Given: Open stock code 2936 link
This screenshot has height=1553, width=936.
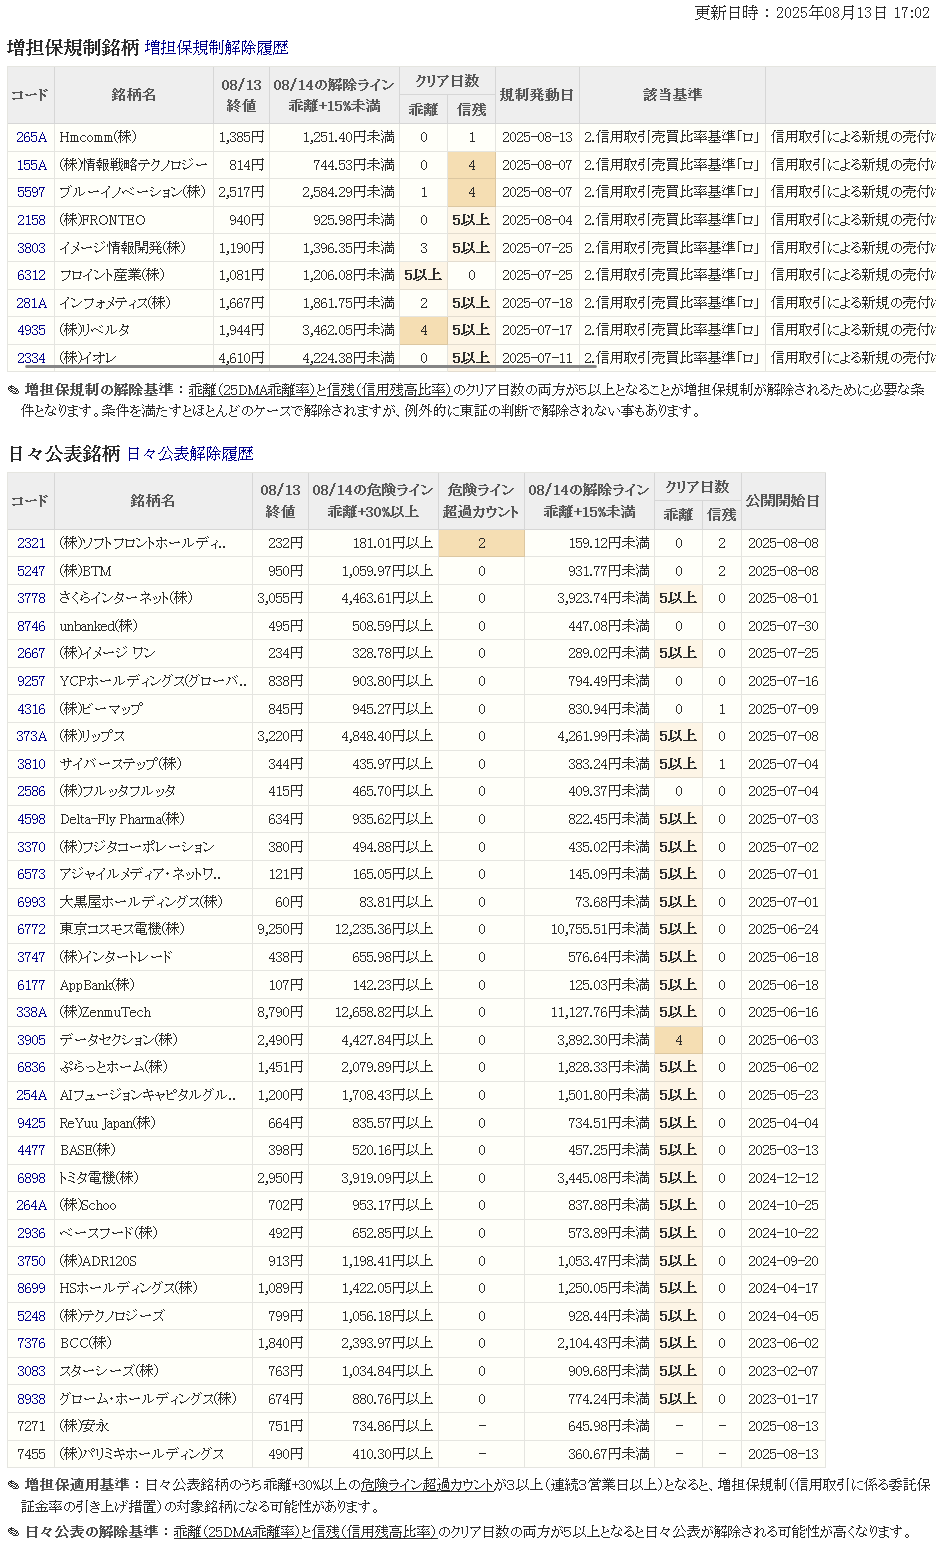Looking at the screenshot, I should pos(31,1233).
